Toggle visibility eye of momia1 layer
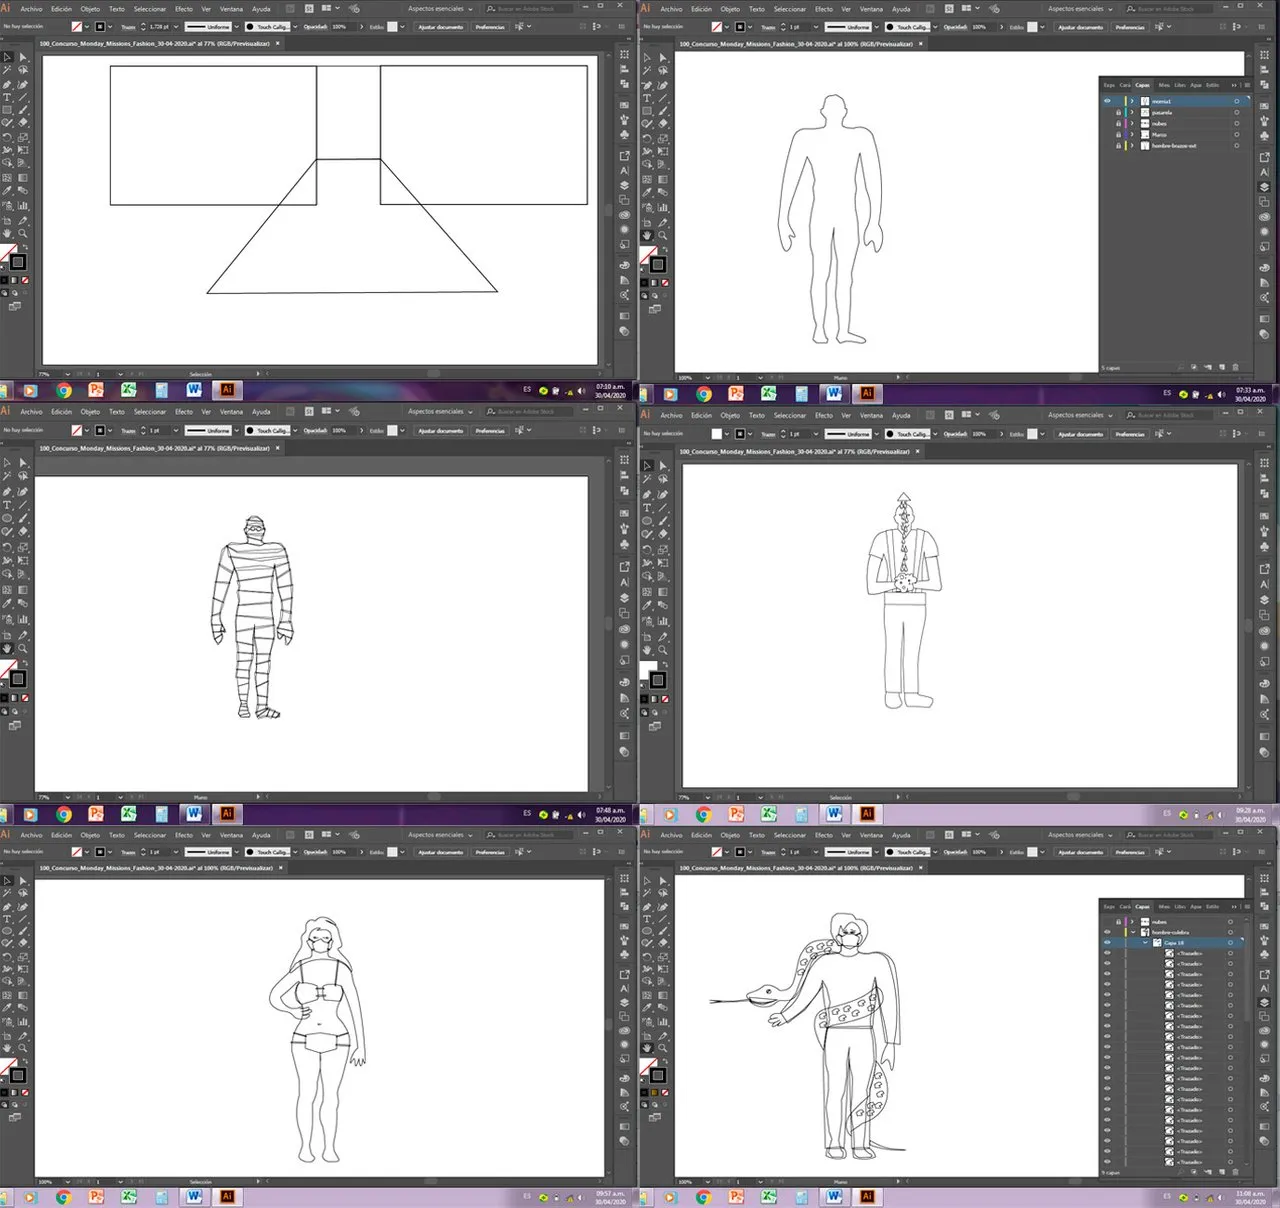The width and height of the screenshot is (1280, 1208). [x=1107, y=101]
